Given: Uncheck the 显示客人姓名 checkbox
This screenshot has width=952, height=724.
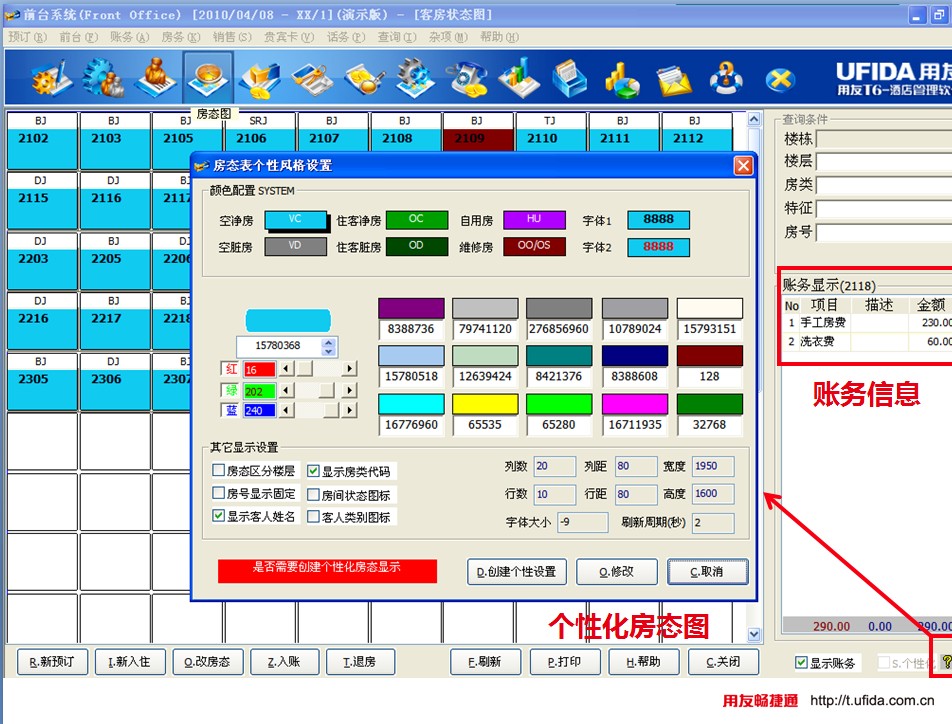Looking at the screenshot, I should [x=219, y=516].
